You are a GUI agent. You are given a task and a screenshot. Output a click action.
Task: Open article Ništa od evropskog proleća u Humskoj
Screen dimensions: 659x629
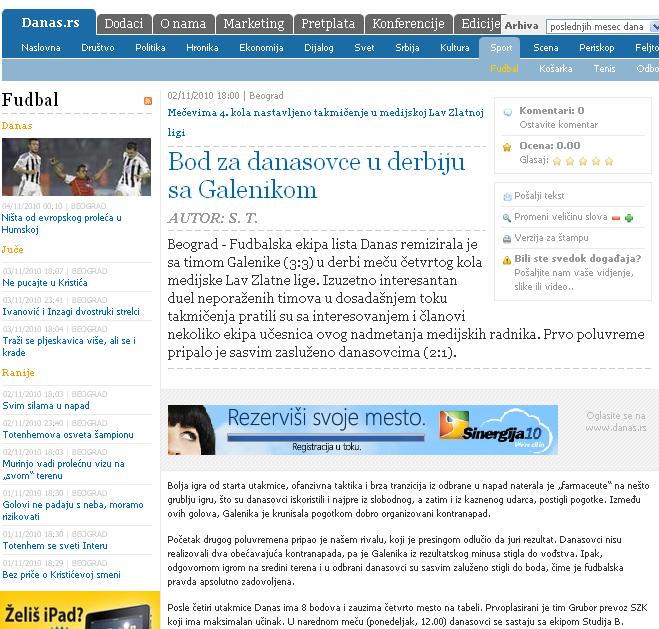61,224
